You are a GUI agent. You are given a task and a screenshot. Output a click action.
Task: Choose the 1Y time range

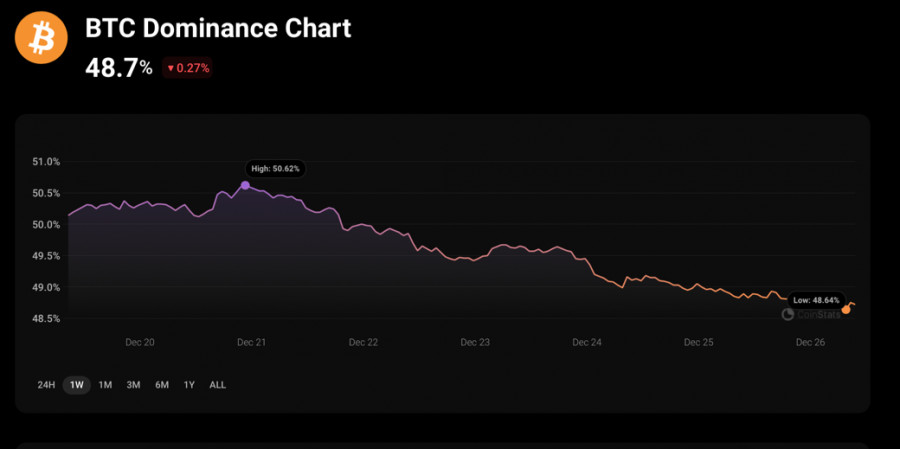pyautogui.click(x=189, y=385)
